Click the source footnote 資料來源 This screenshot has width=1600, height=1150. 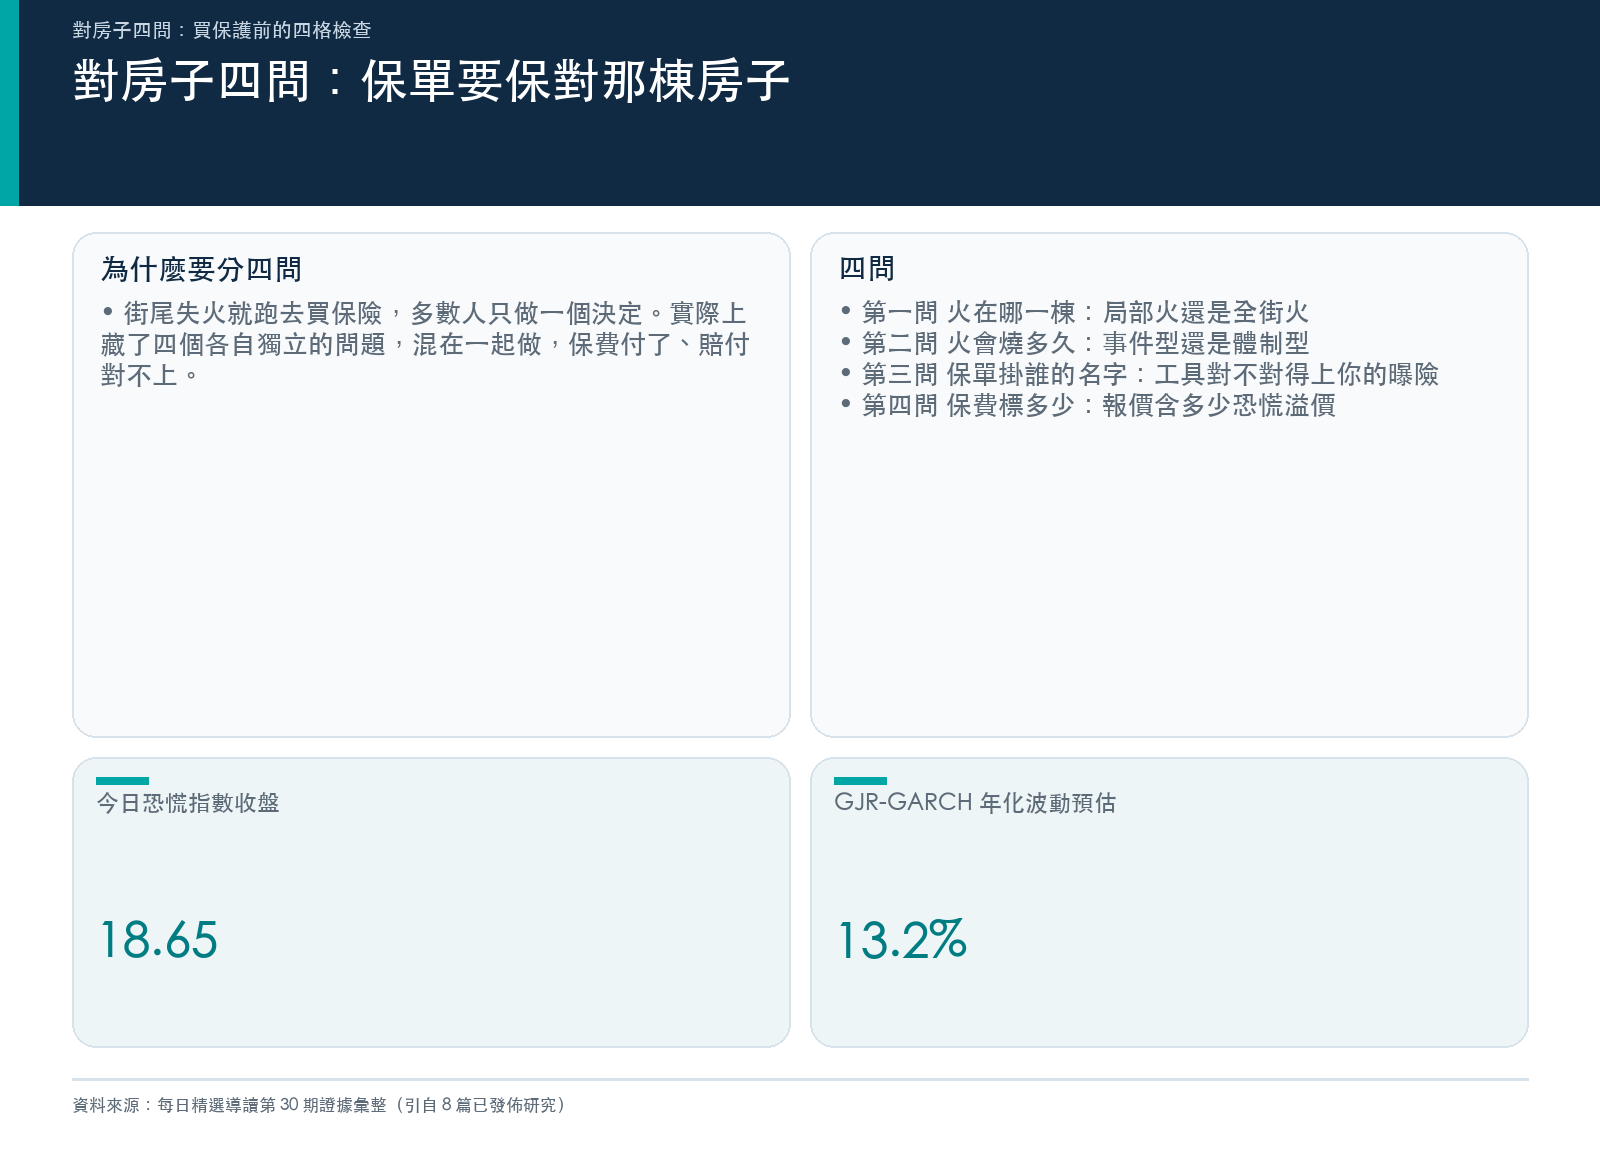[x=320, y=1105]
